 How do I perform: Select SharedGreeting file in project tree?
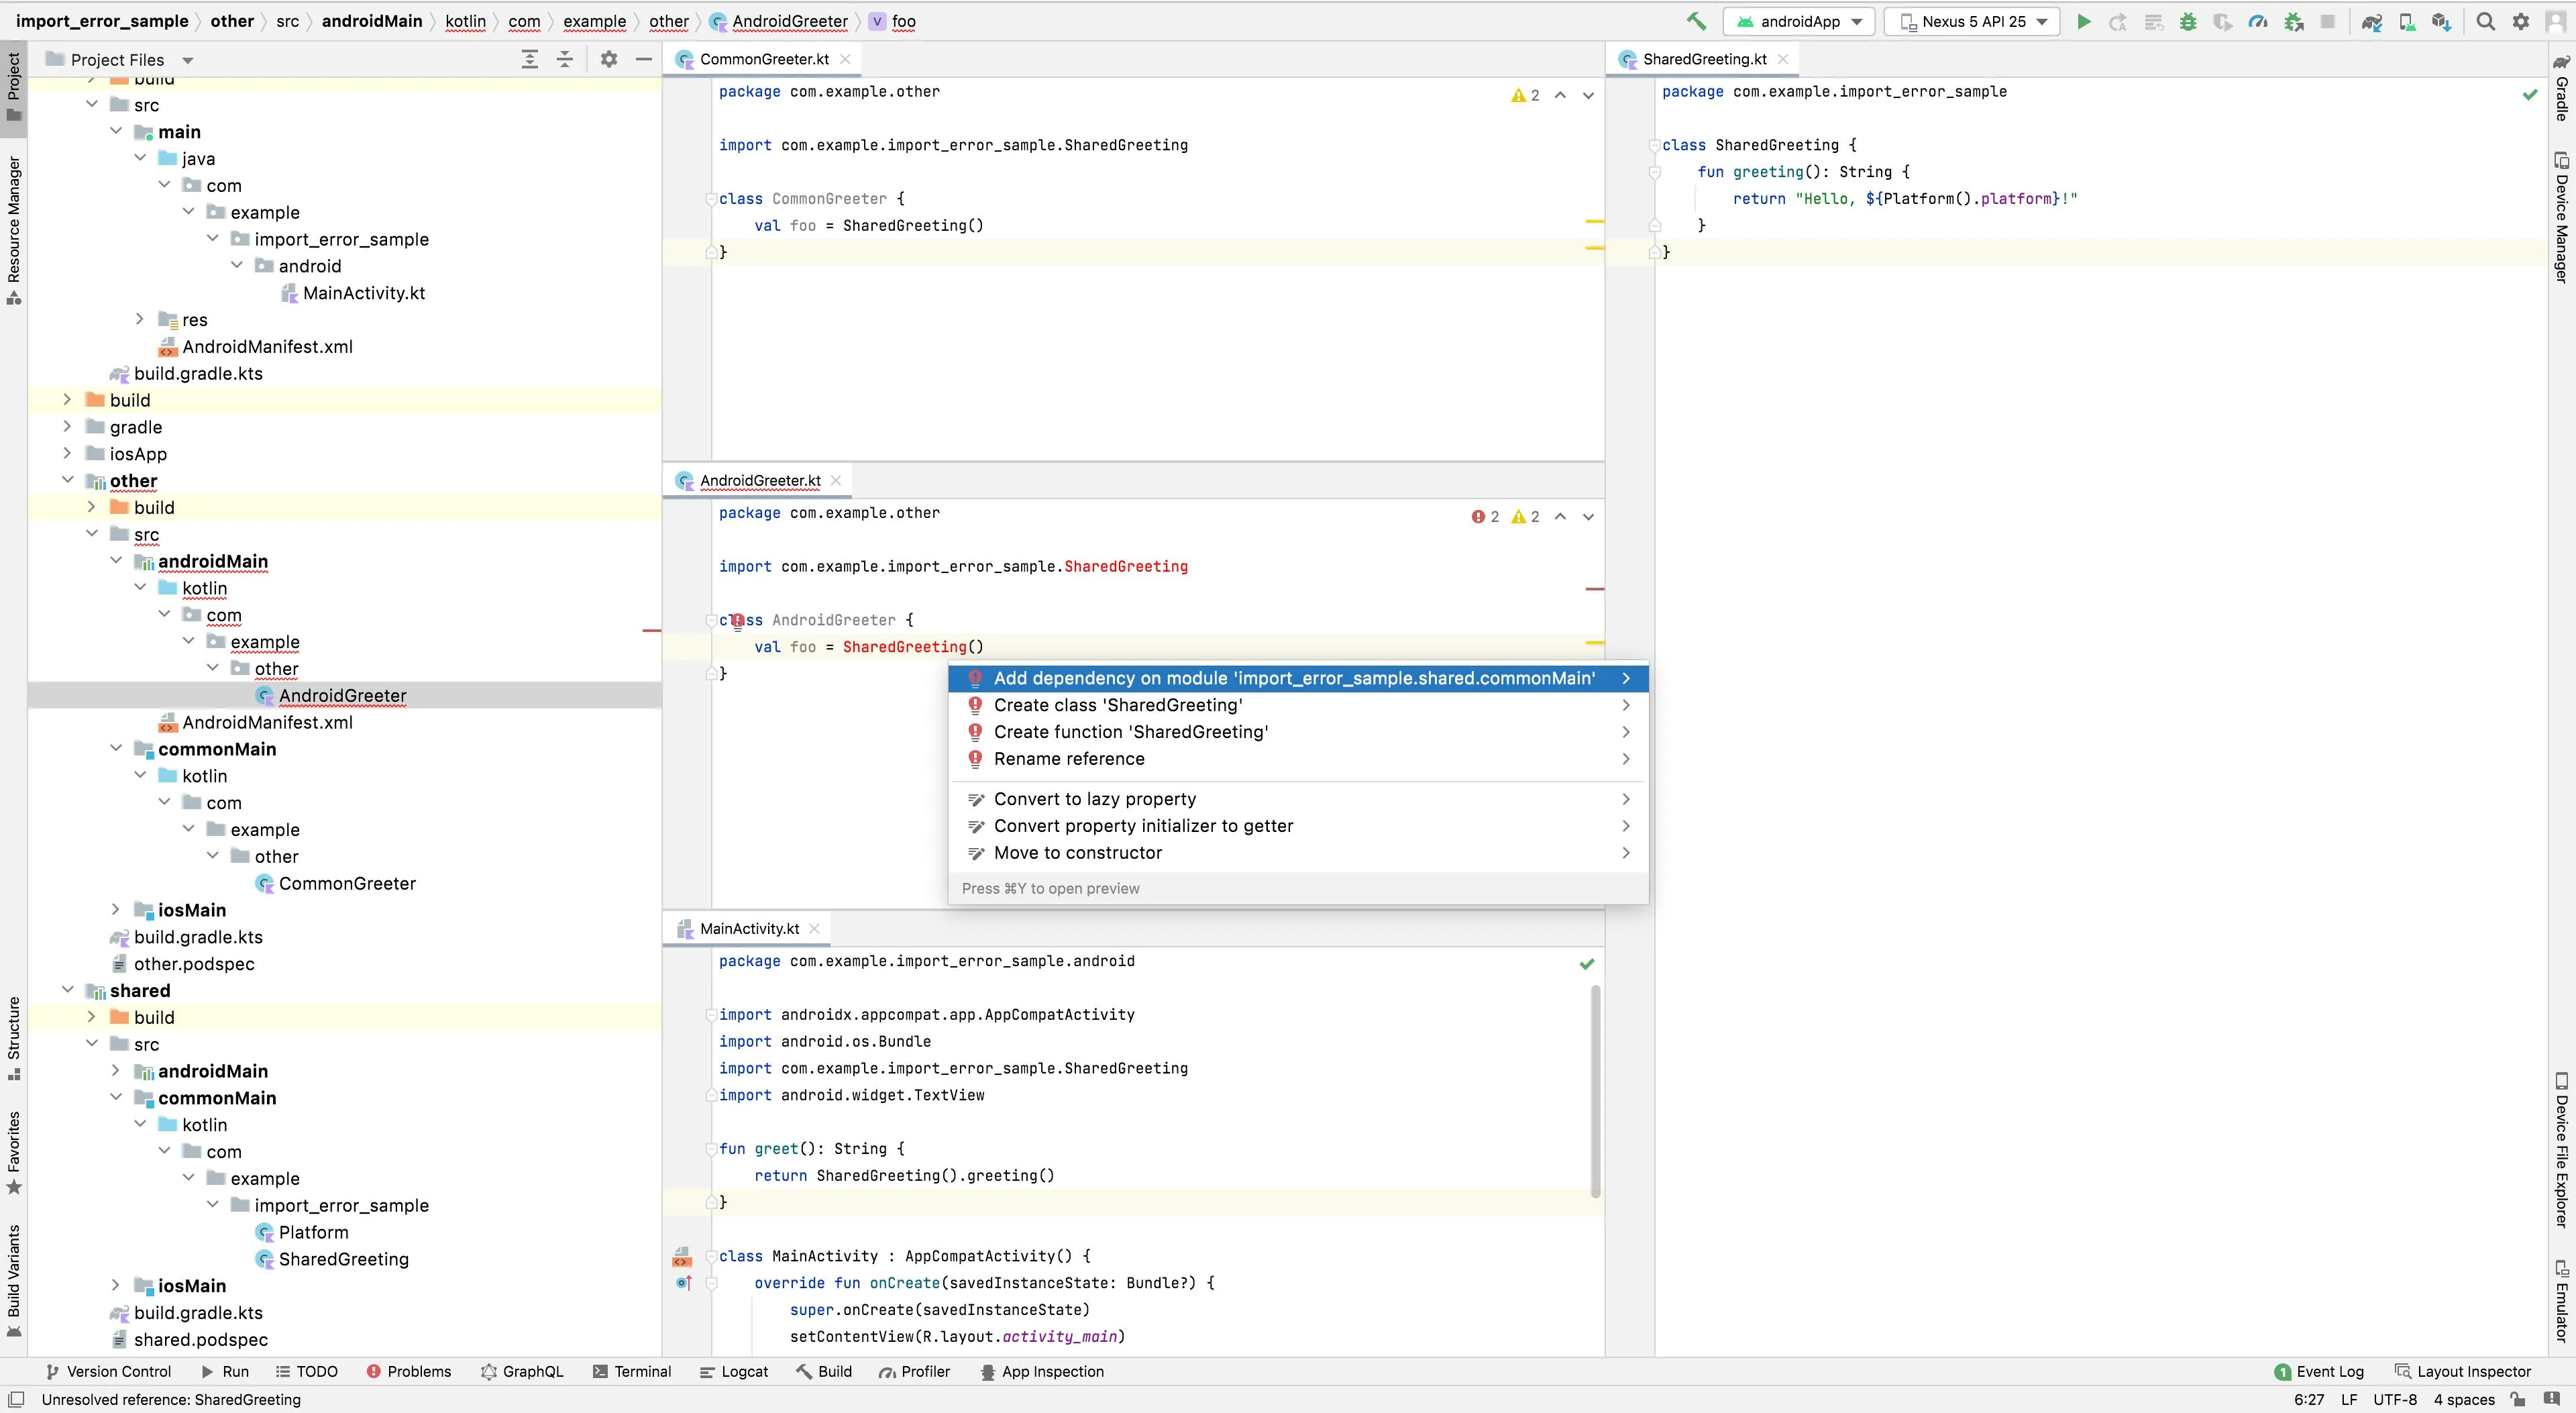pos(343,1259)
